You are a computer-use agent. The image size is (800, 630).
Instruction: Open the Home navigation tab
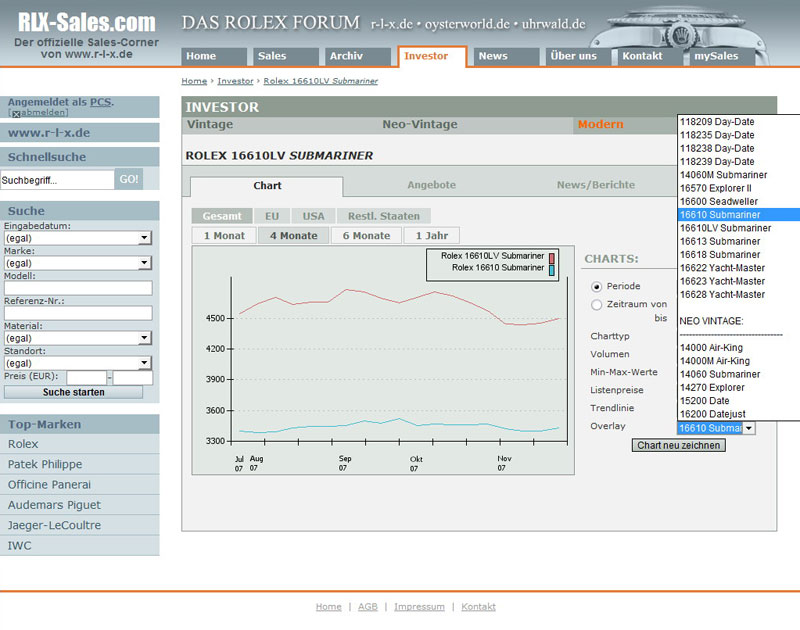(x=214, y=56)
